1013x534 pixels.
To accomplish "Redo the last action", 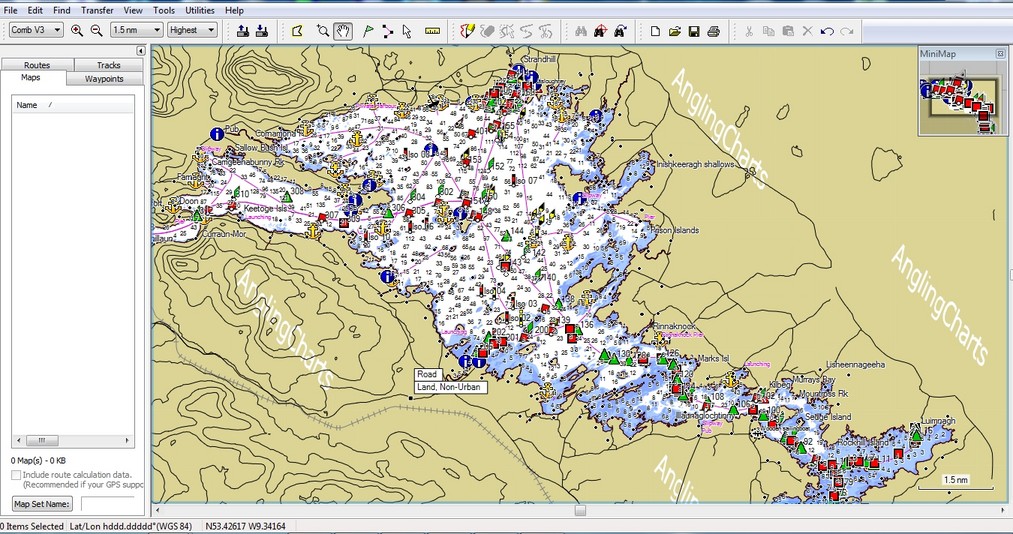I will tap(847, 30).
